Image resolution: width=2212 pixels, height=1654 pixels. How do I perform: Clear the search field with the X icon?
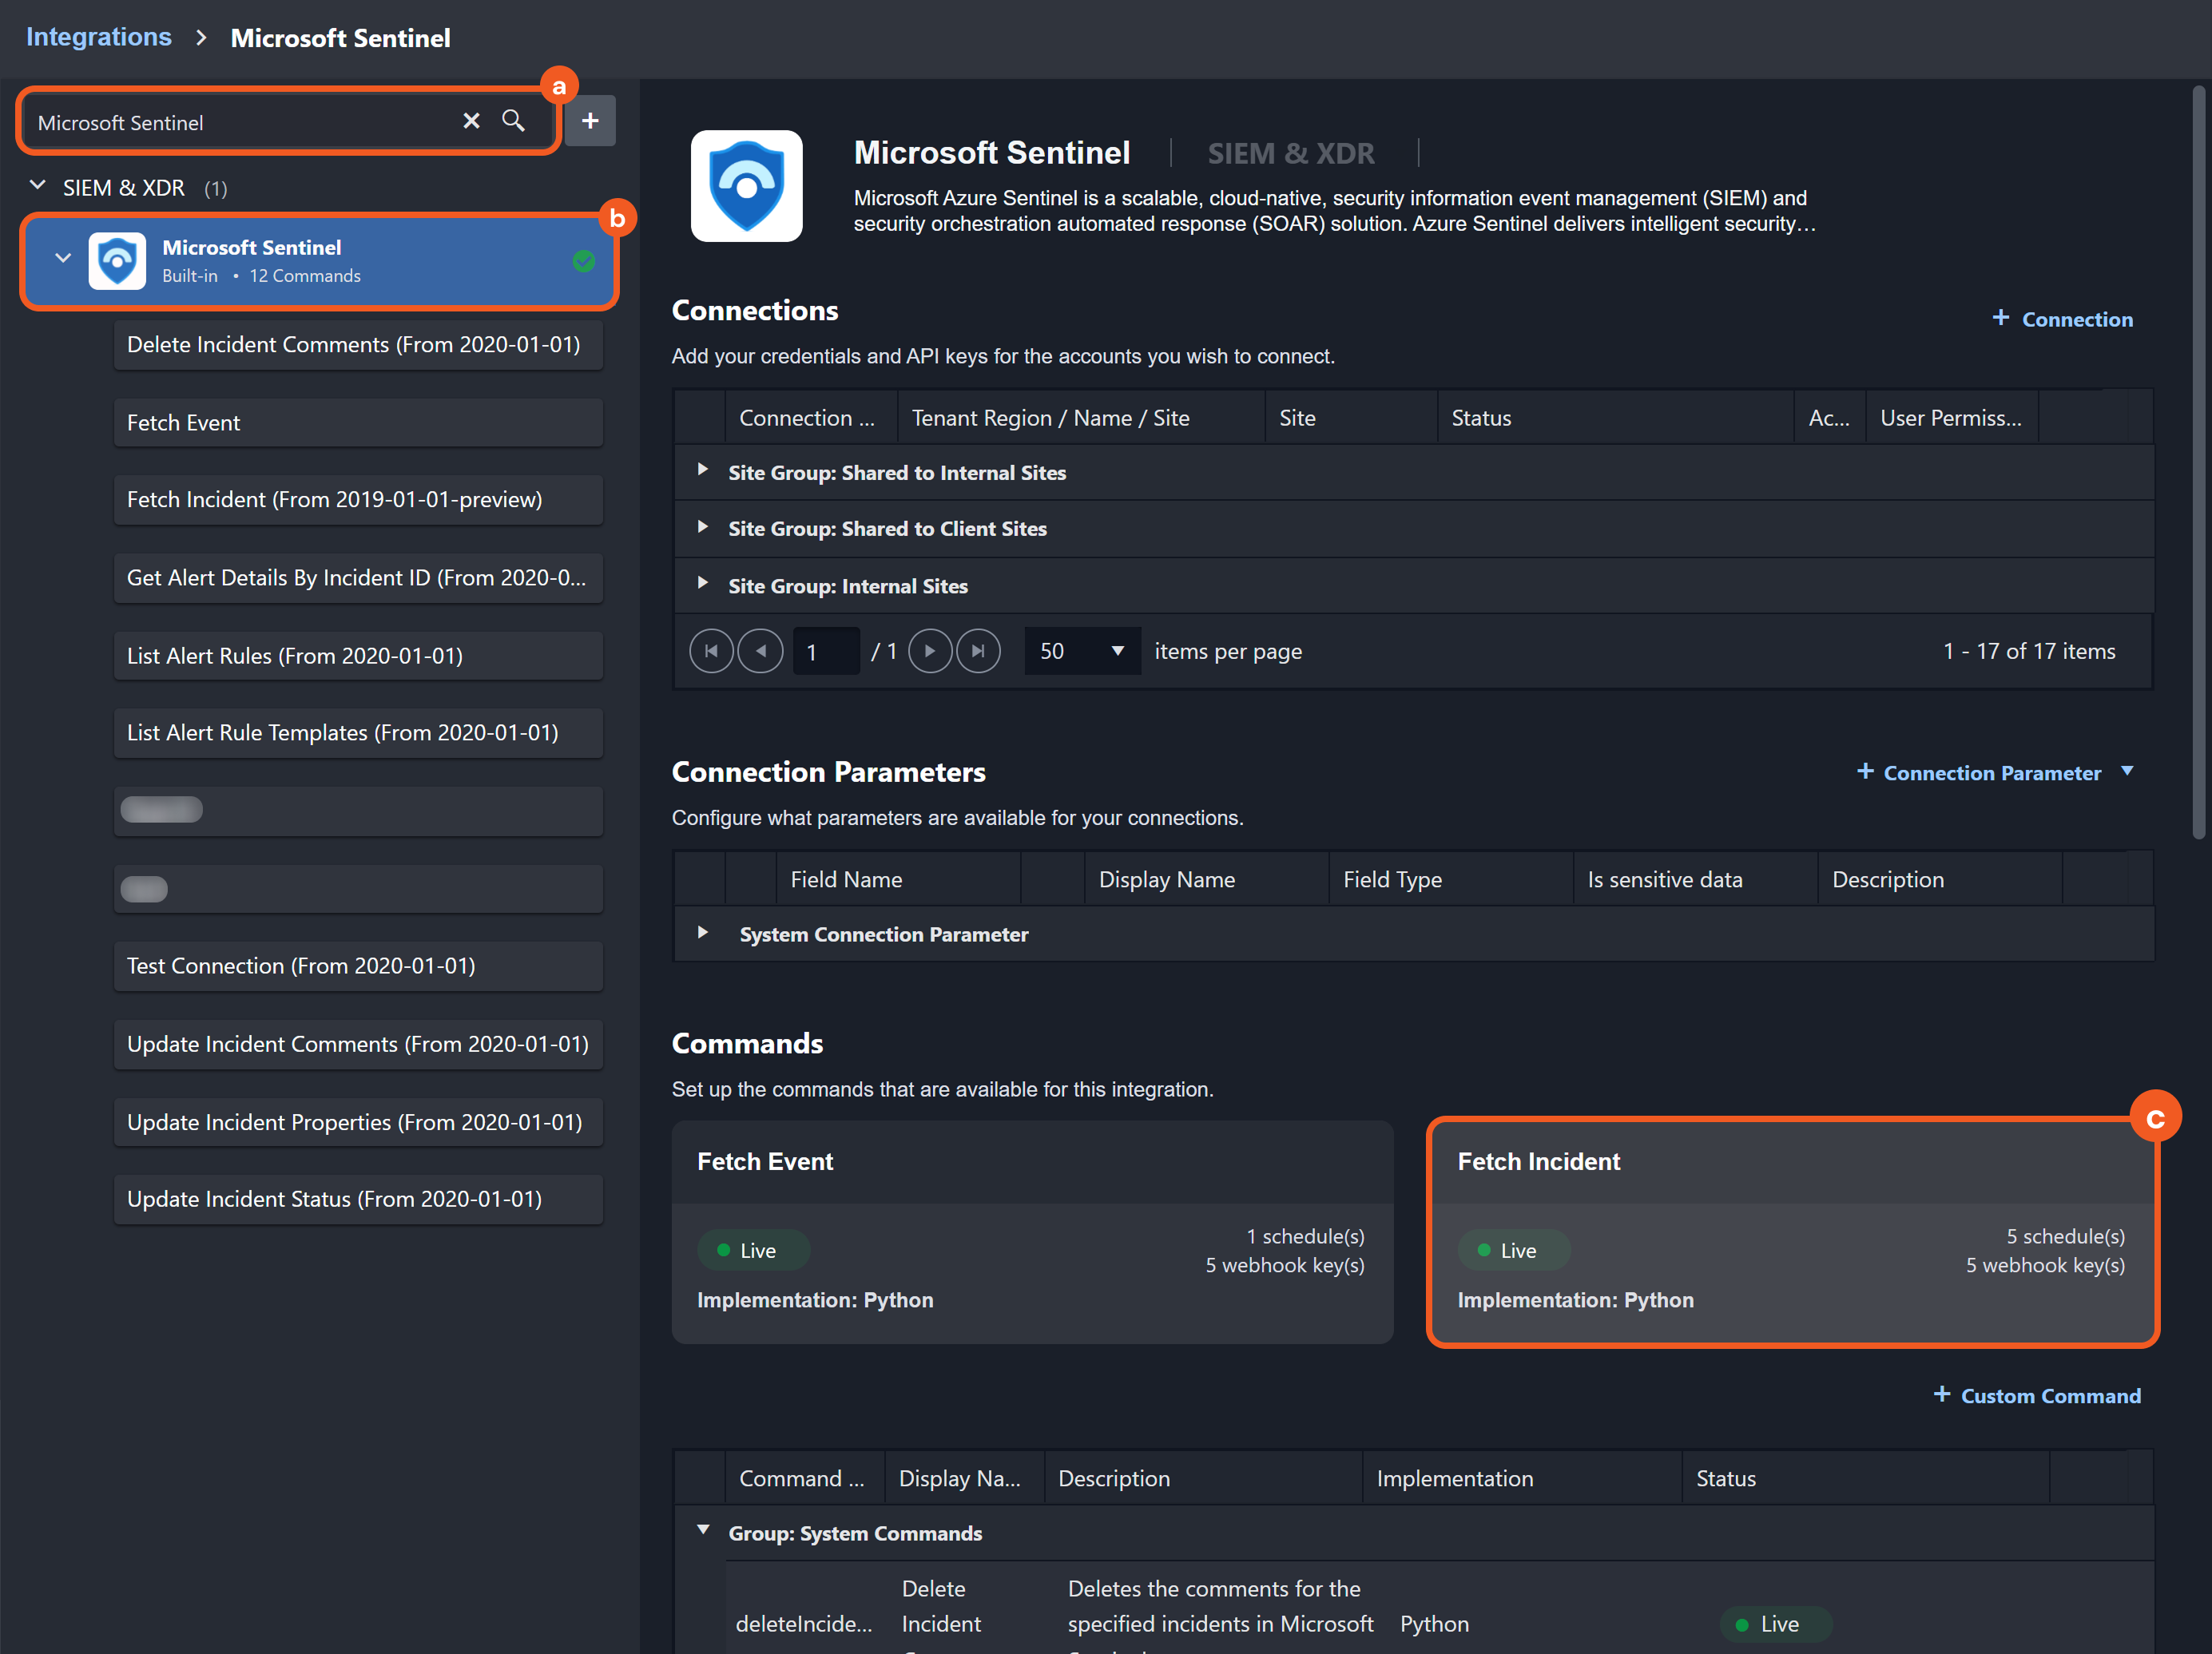coord(471,121)
